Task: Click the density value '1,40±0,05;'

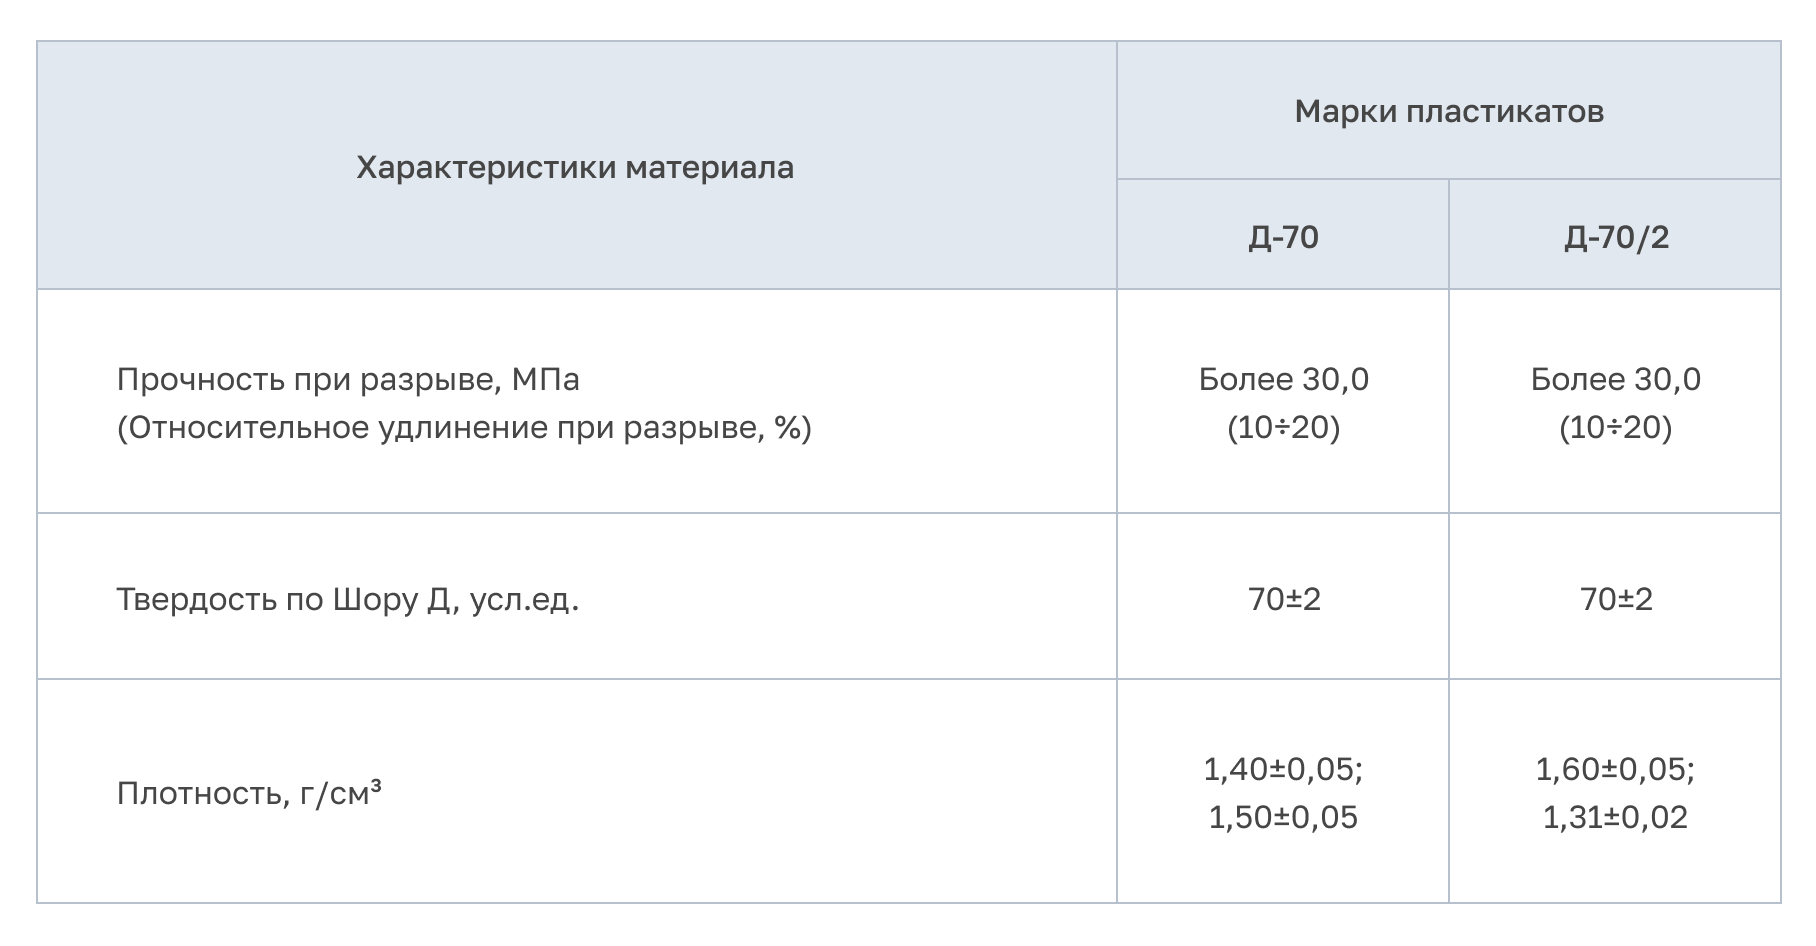Action: pos(1283,769)
